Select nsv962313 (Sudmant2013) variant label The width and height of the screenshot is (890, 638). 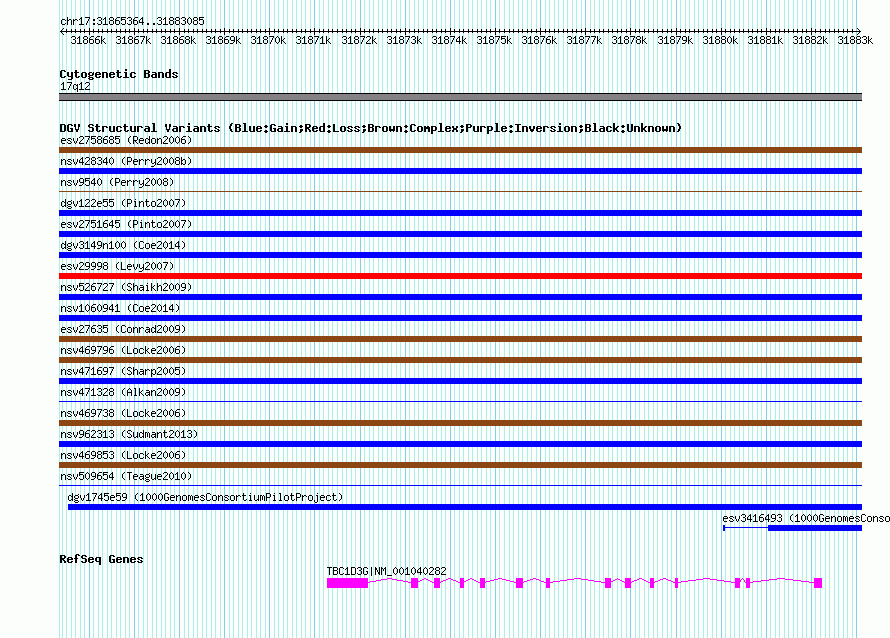pos(129,434)
